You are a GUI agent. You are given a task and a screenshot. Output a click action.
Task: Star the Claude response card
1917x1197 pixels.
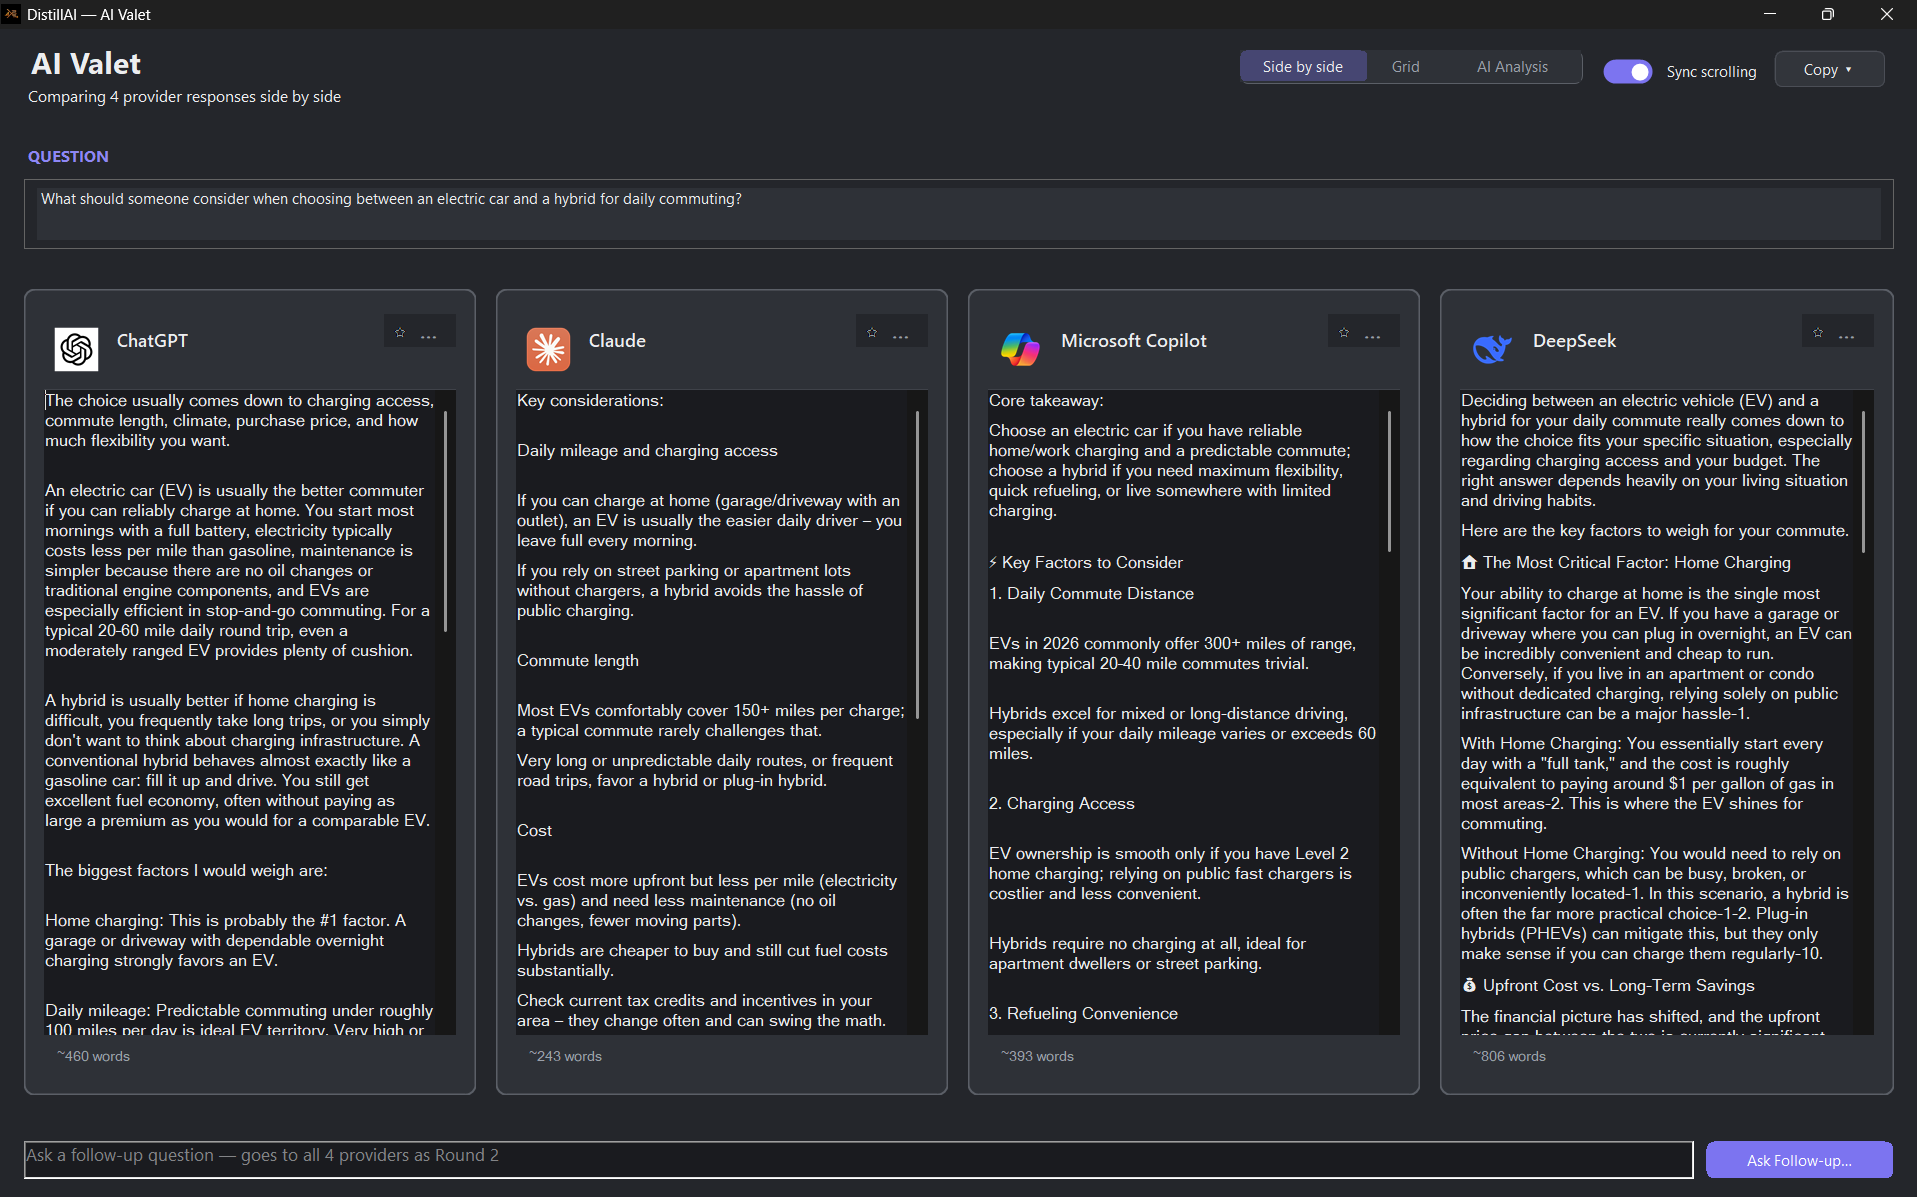pyautogui.click(x=872, y=334)
